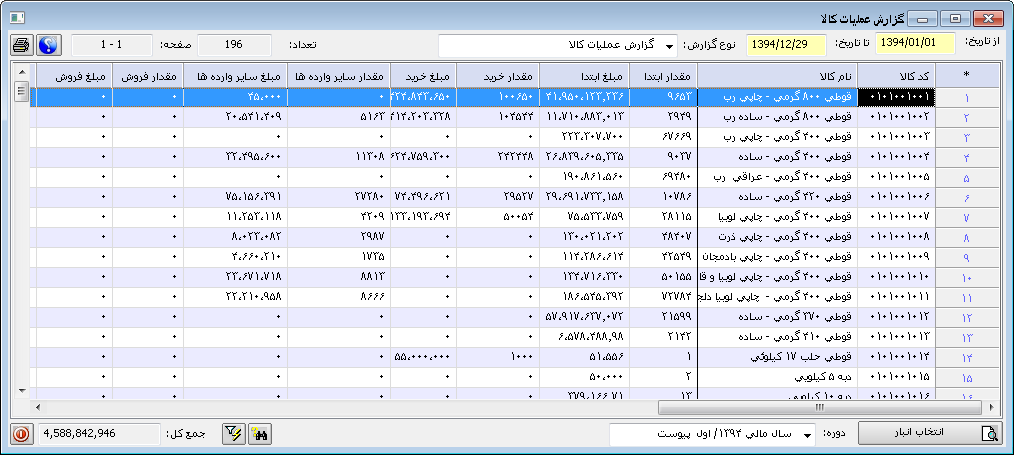Click the binoculars search icon
This screenshot has width=1014, height=455.
[x=260, y=434]
